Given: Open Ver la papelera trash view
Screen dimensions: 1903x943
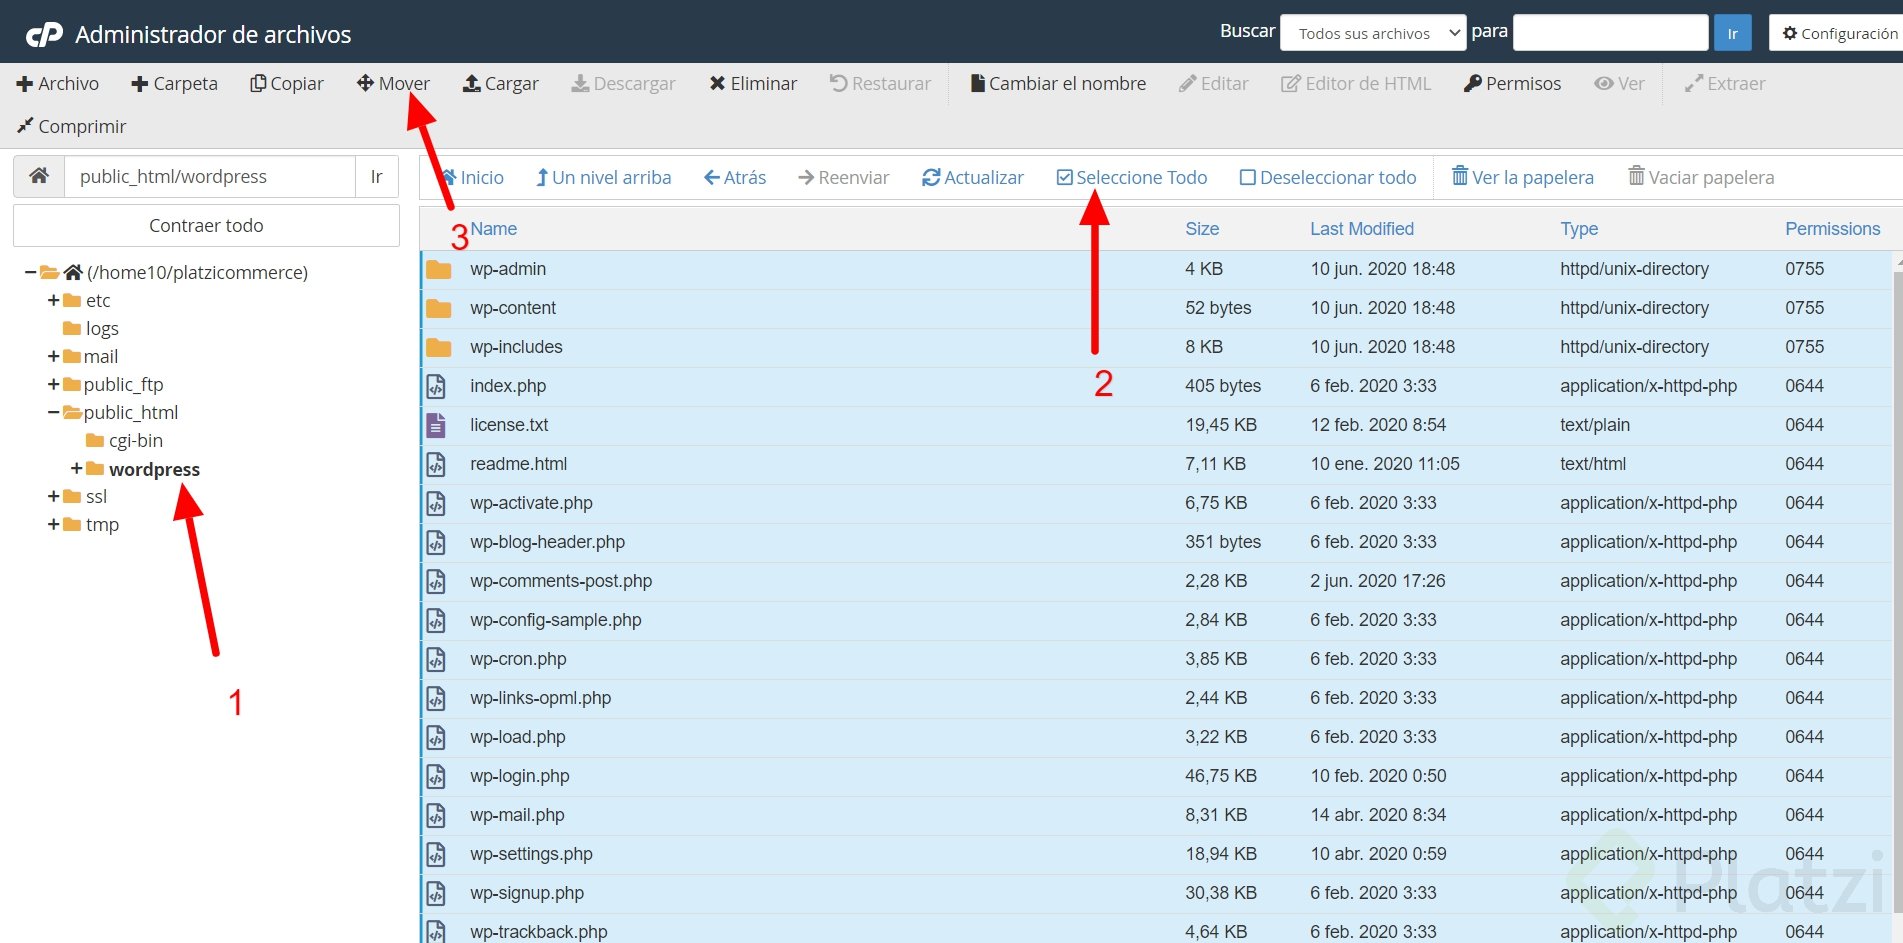Looking at the screenshot, I should click(x=1523, y=177).
